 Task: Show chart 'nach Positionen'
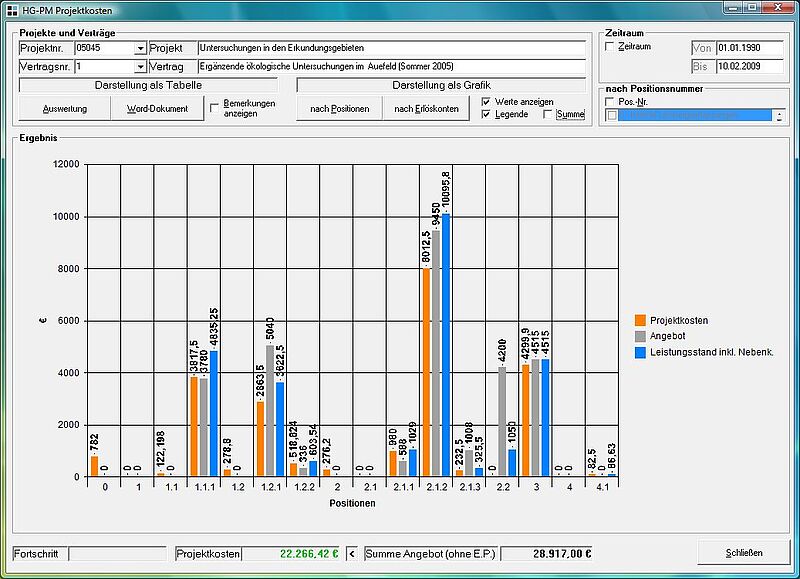click(x=339, y=109)
